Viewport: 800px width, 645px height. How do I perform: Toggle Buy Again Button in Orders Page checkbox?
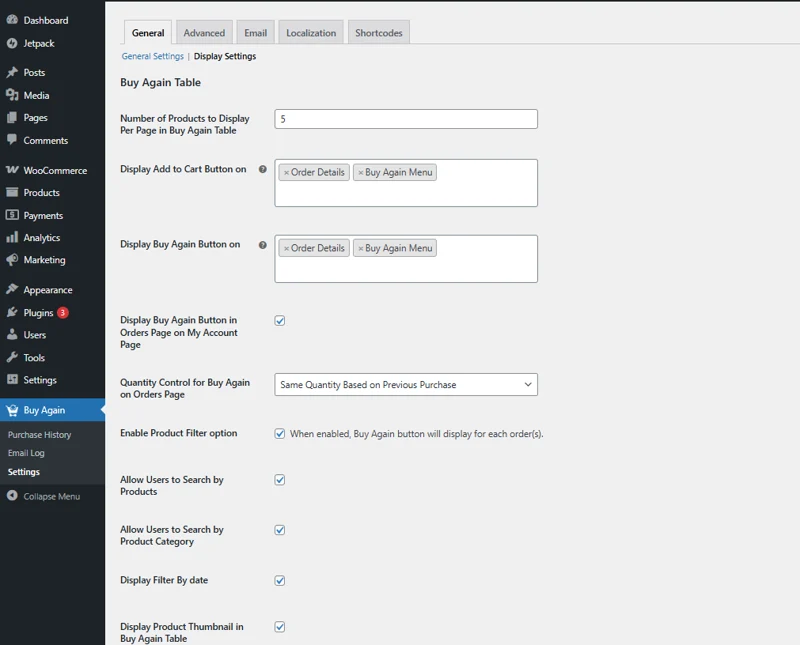point(280,320)
